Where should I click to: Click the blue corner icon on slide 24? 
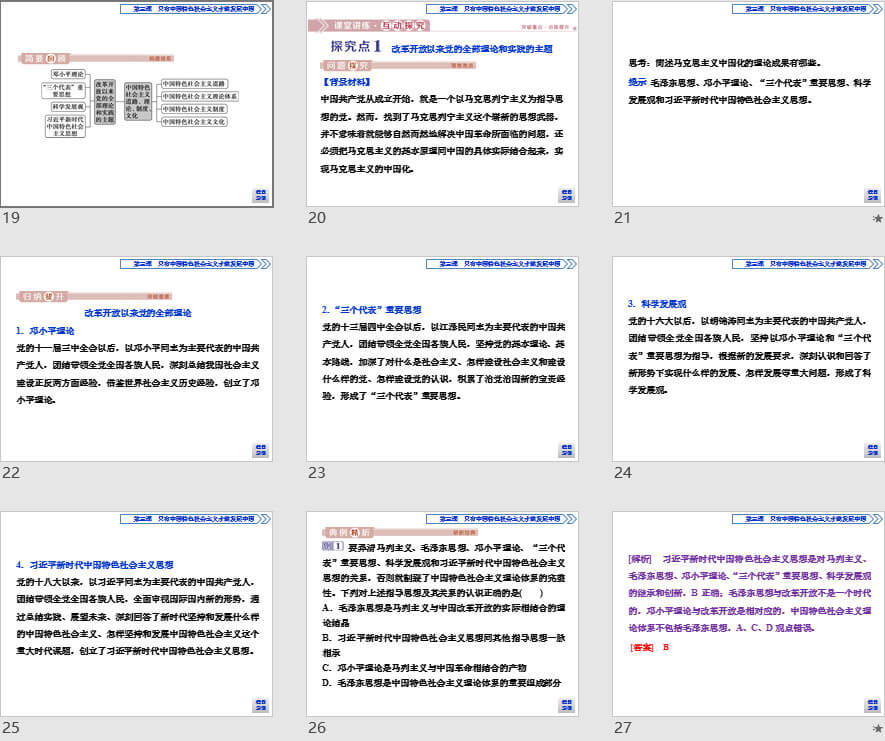click(873, 450)
